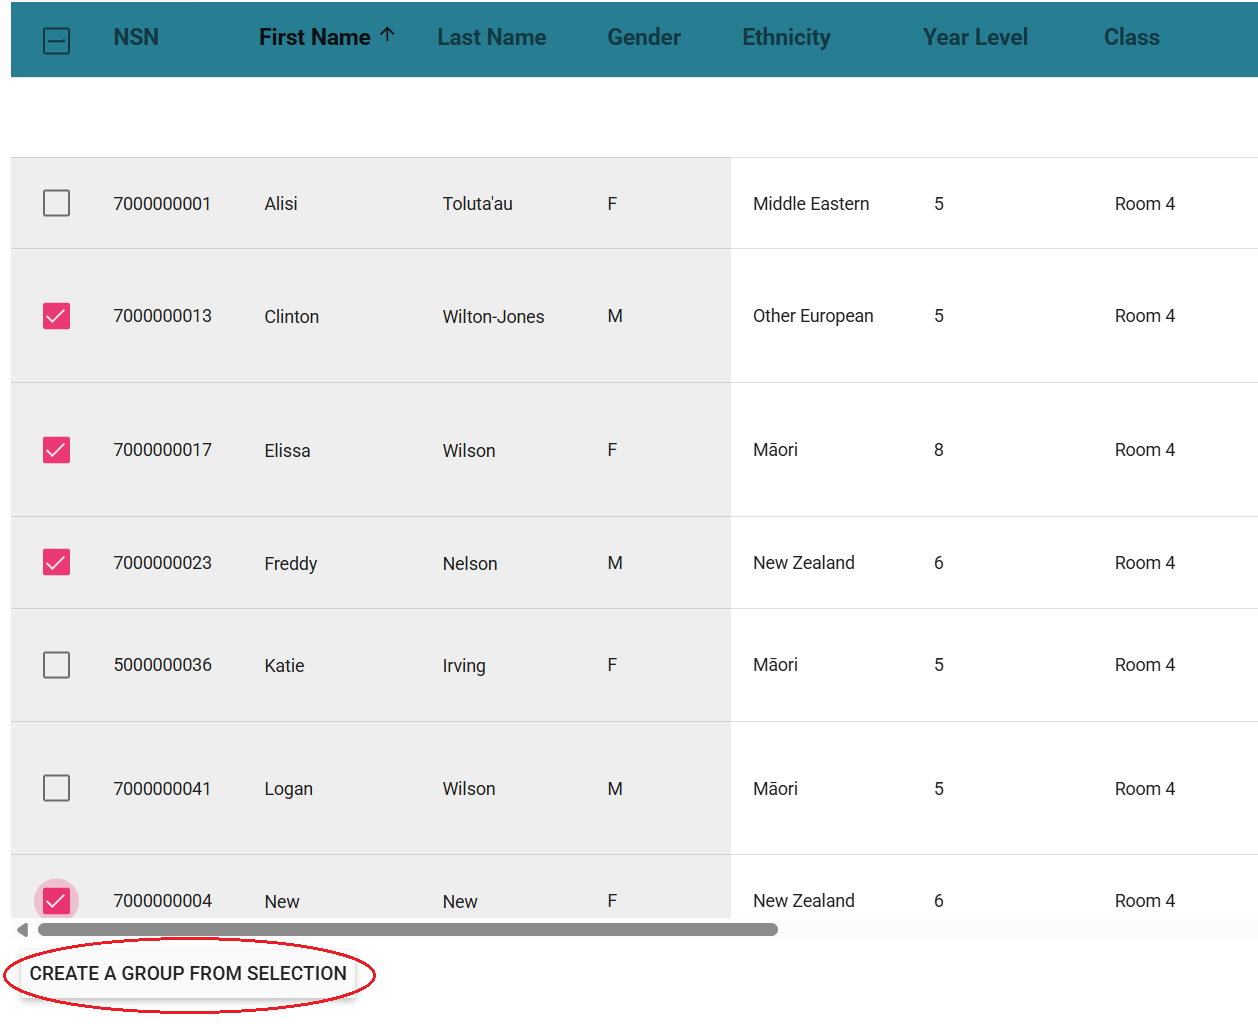Click the left arrow of horizontal scrollbar

click(x=22, y=930)
